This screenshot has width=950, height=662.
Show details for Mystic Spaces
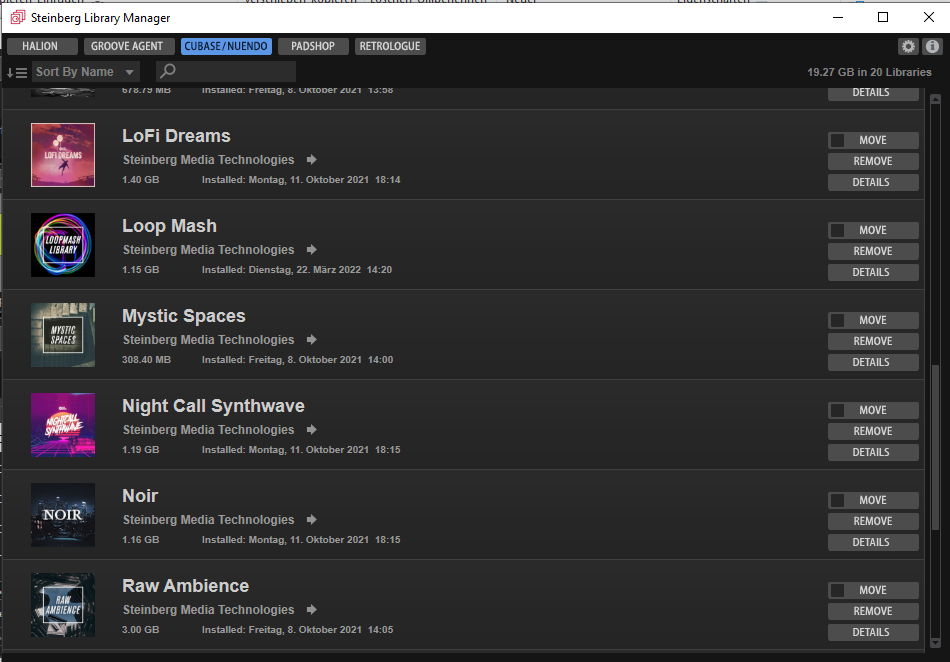coord(873,362)
